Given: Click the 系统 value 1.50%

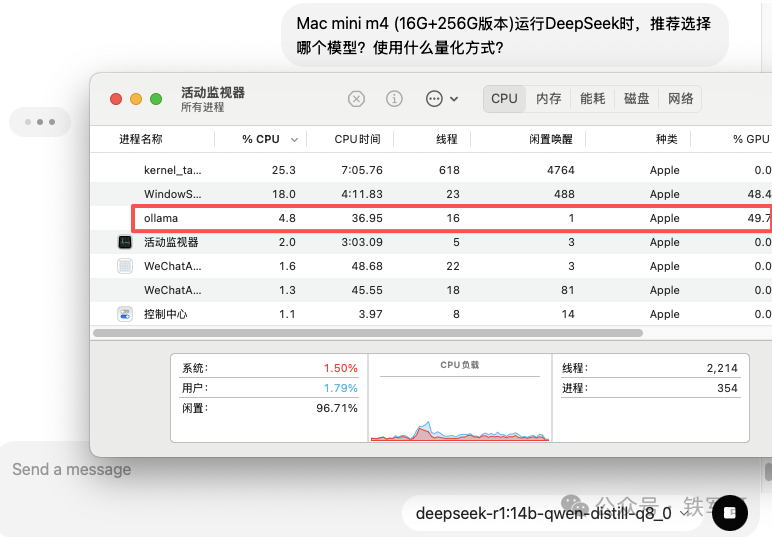Looking at the screenshot, I should tap(340, 368).
